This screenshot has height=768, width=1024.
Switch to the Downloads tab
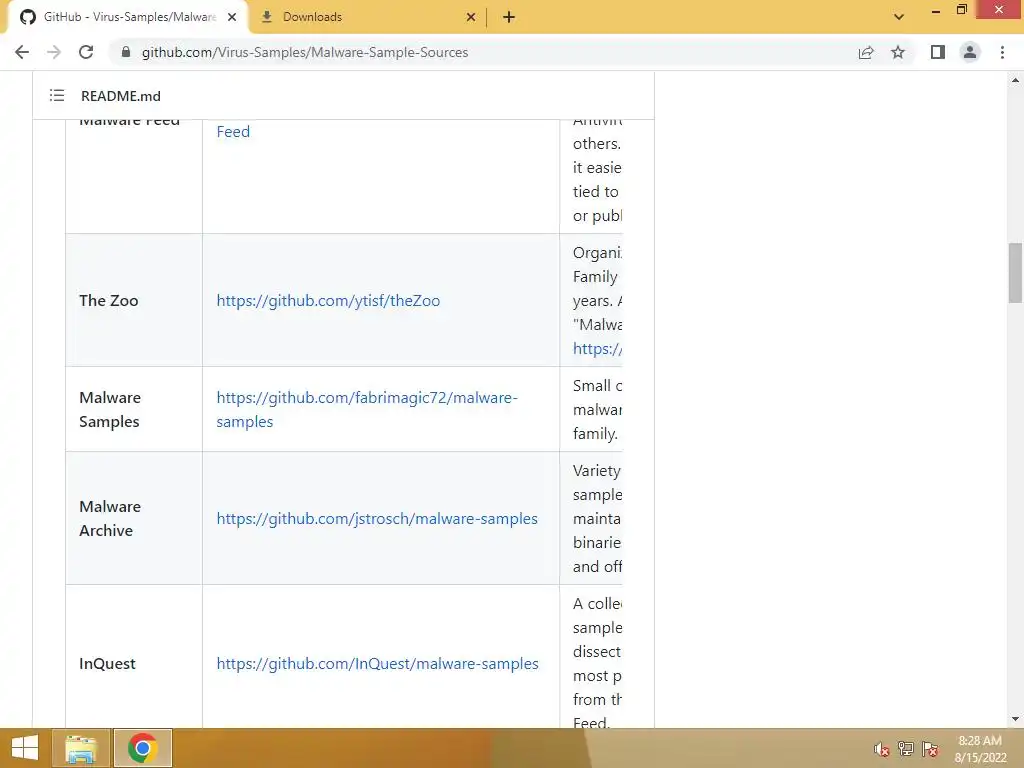[367, 17]
